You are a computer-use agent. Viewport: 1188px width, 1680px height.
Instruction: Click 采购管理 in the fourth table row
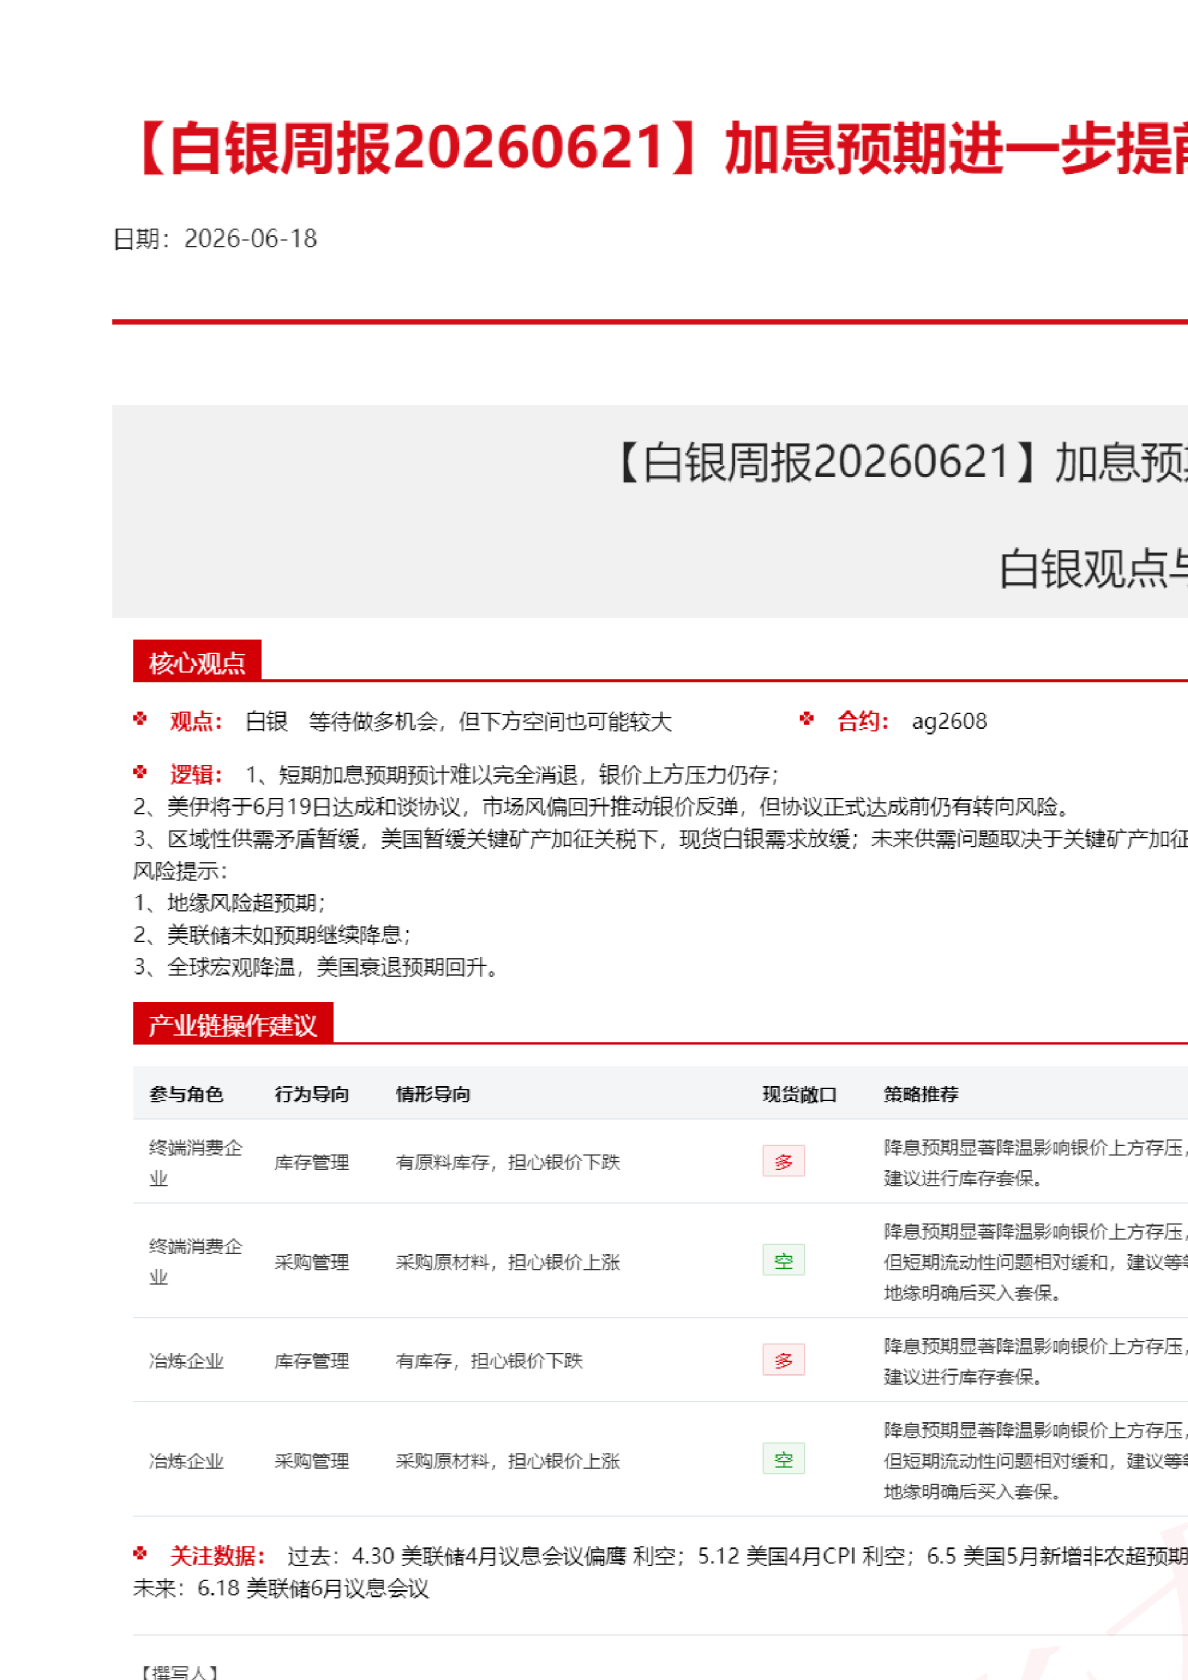pos(312,1460)
